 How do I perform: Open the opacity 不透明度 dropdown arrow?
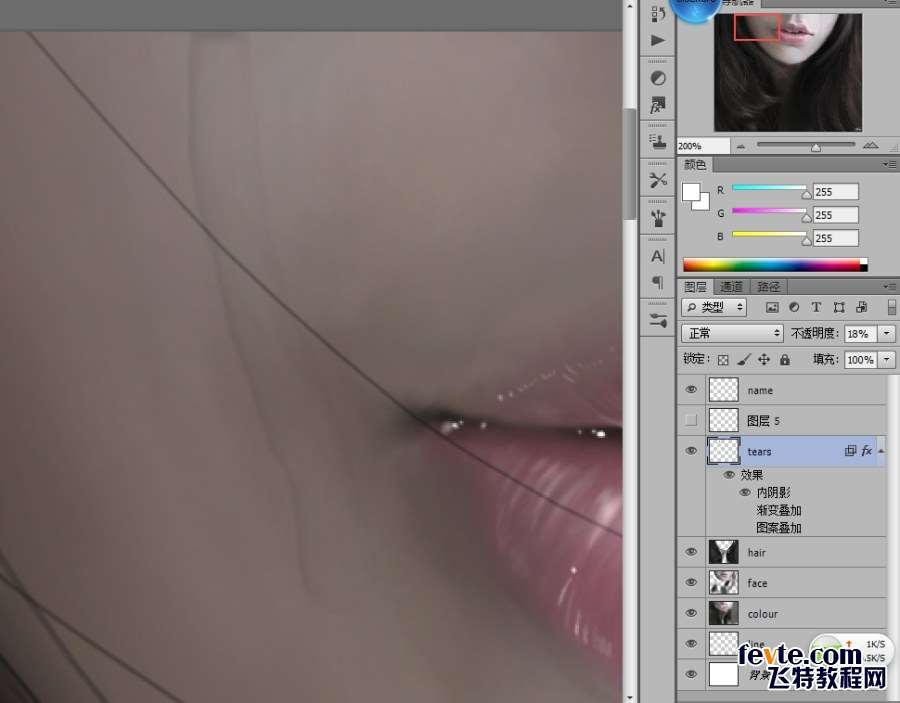(886, 334)
